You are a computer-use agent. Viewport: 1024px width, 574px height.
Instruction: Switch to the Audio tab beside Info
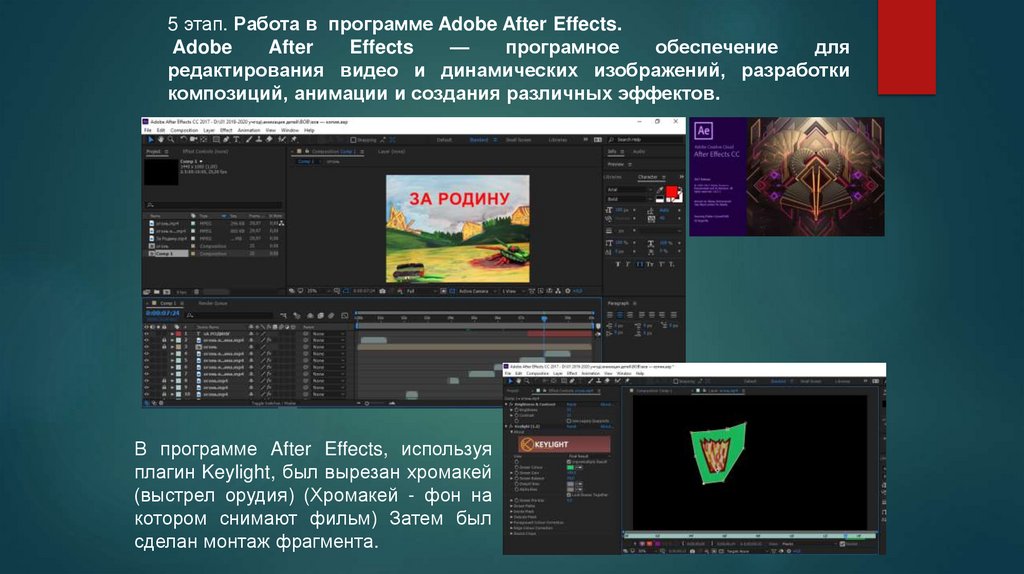(639, 151)
